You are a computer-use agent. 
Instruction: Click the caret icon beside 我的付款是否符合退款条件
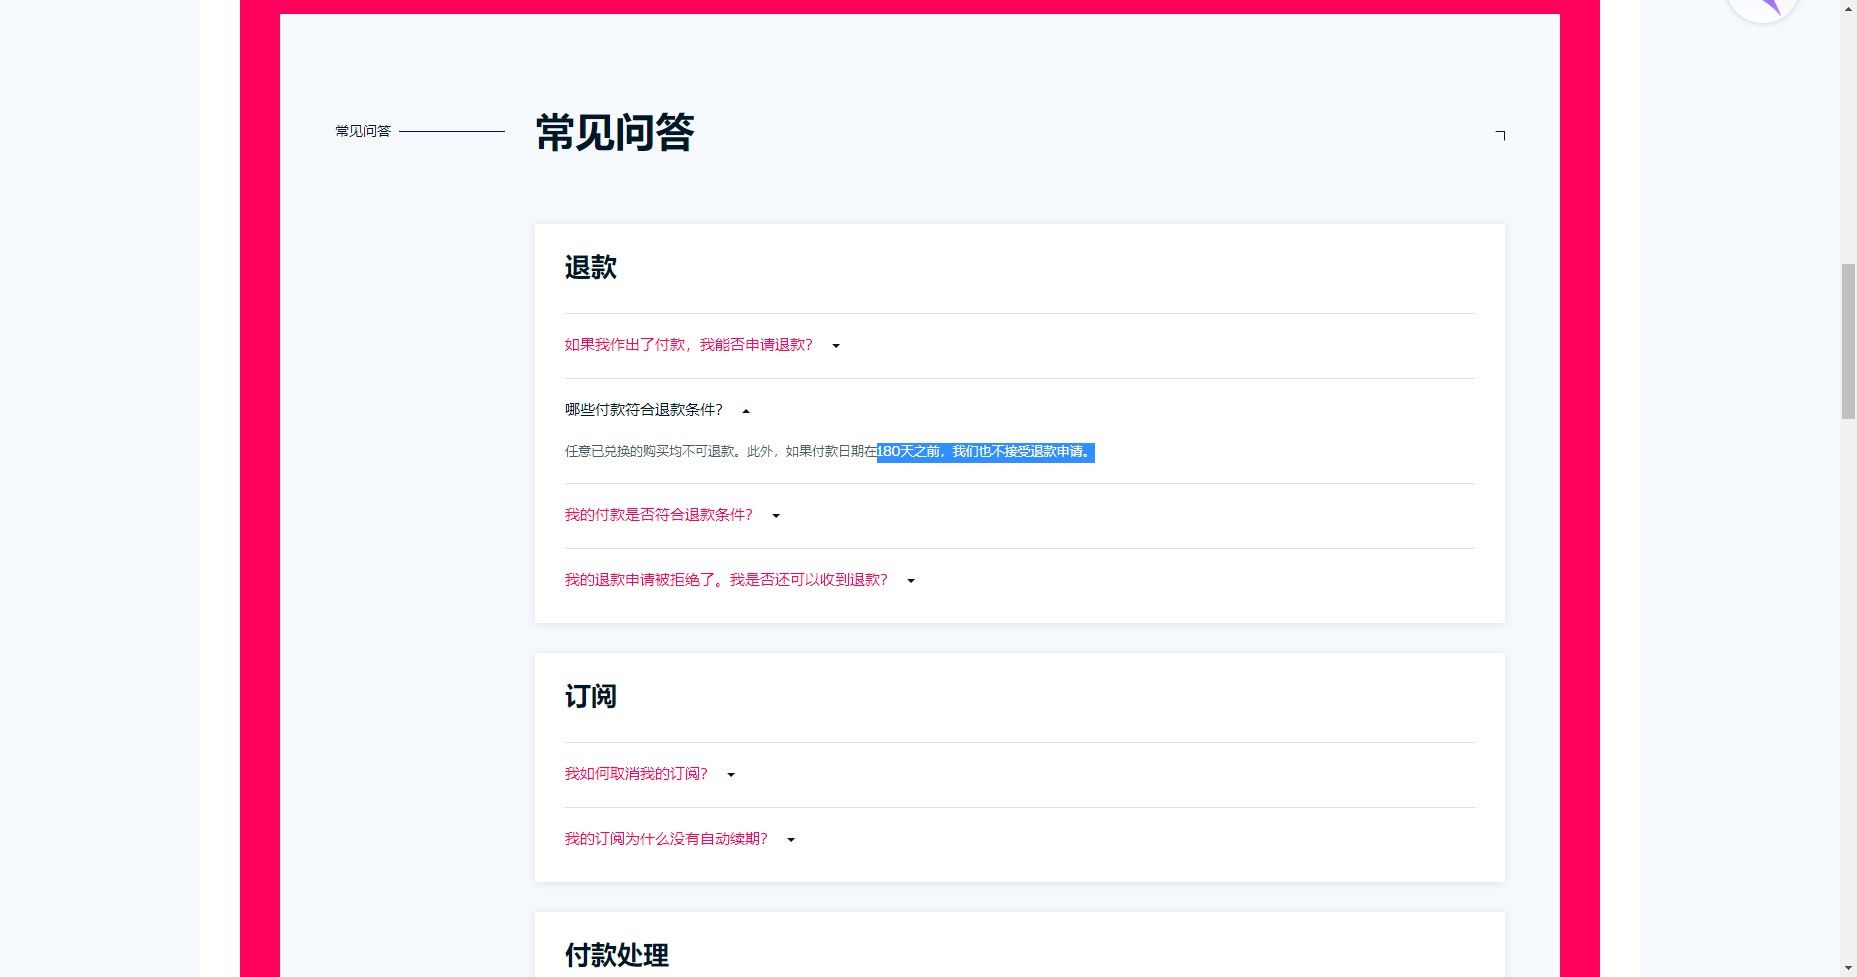click(775, 516)
